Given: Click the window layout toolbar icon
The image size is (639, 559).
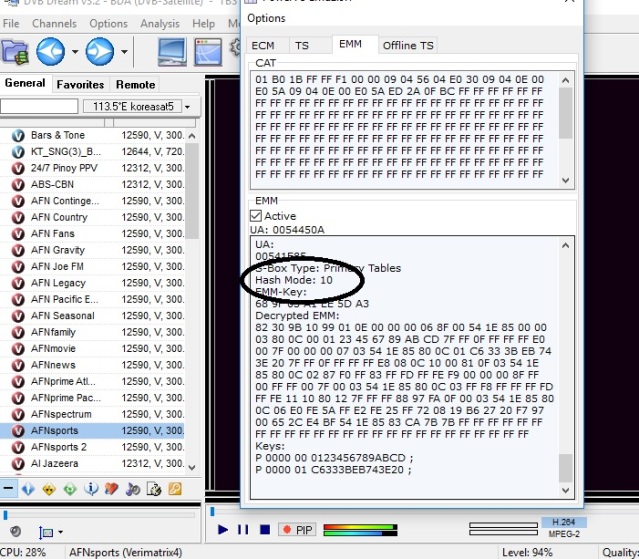Looking at the screenshot, I should [208, 52].
